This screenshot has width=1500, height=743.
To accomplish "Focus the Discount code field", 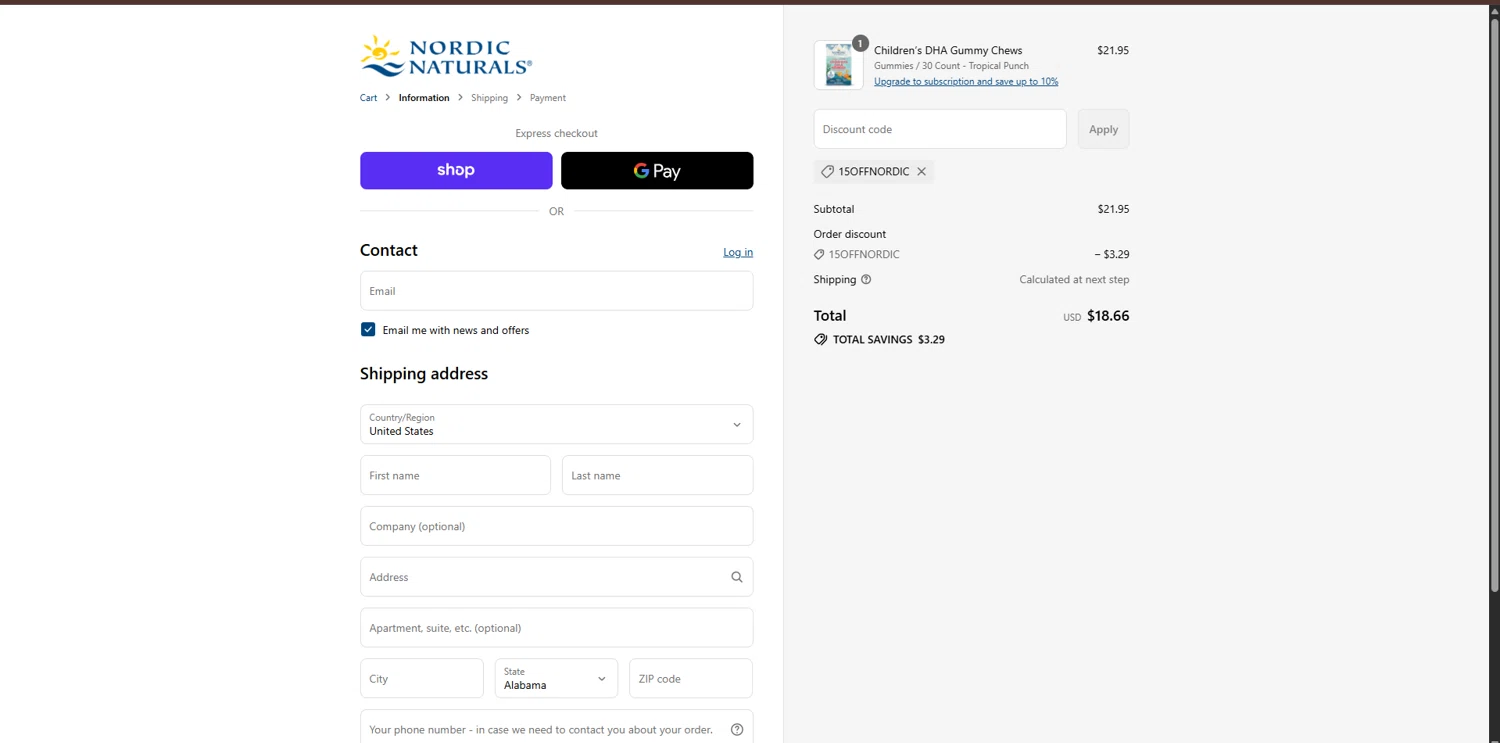I will [940, 129].
